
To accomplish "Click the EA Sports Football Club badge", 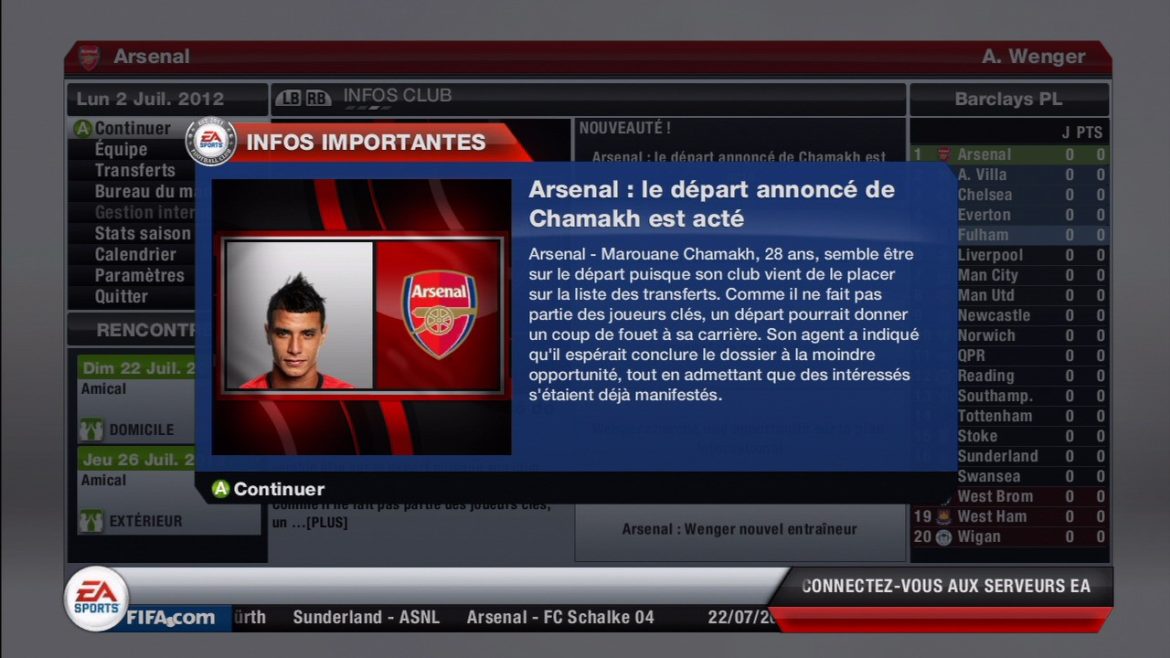I will pos(211,142).
